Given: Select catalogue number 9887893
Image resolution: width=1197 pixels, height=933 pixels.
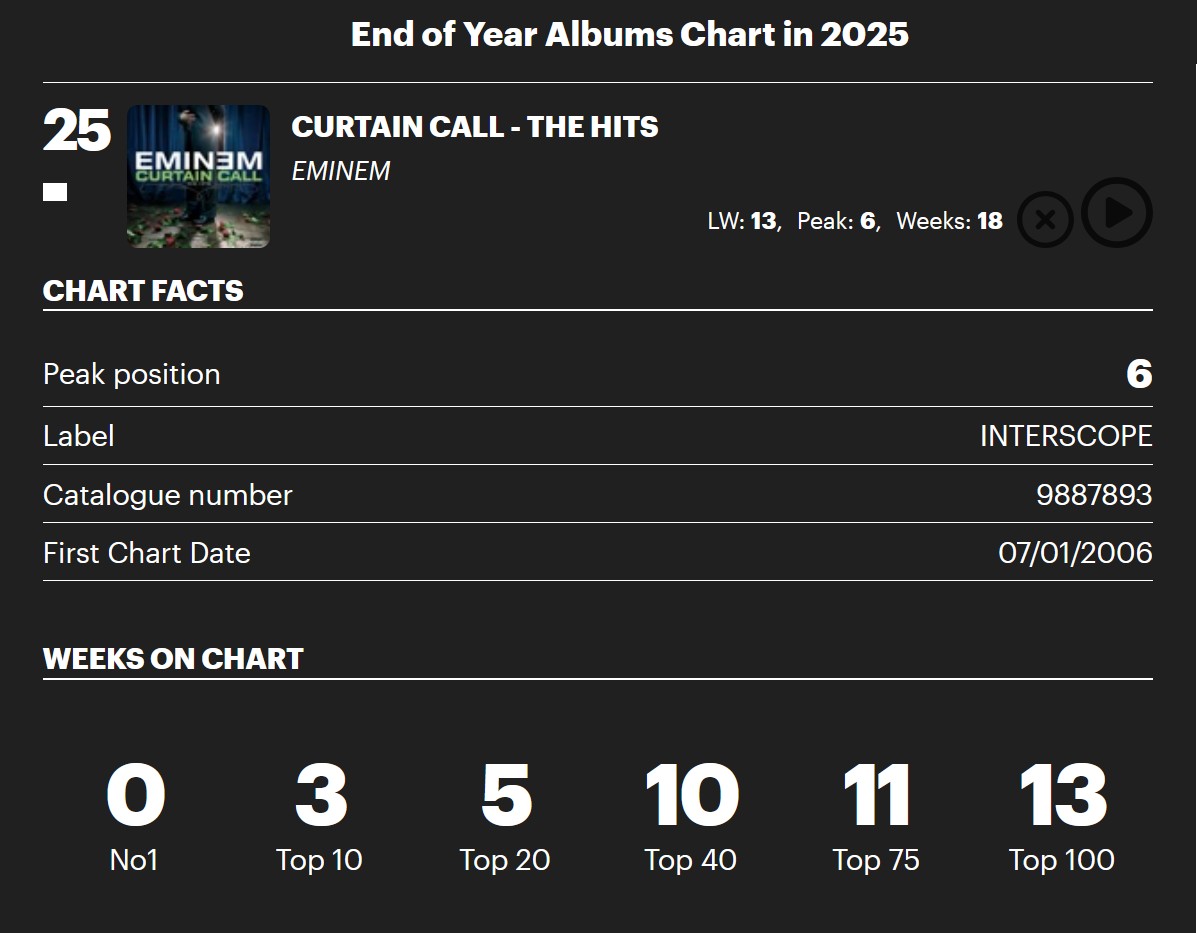Looking at the screenshot, I should point(1094,495).
